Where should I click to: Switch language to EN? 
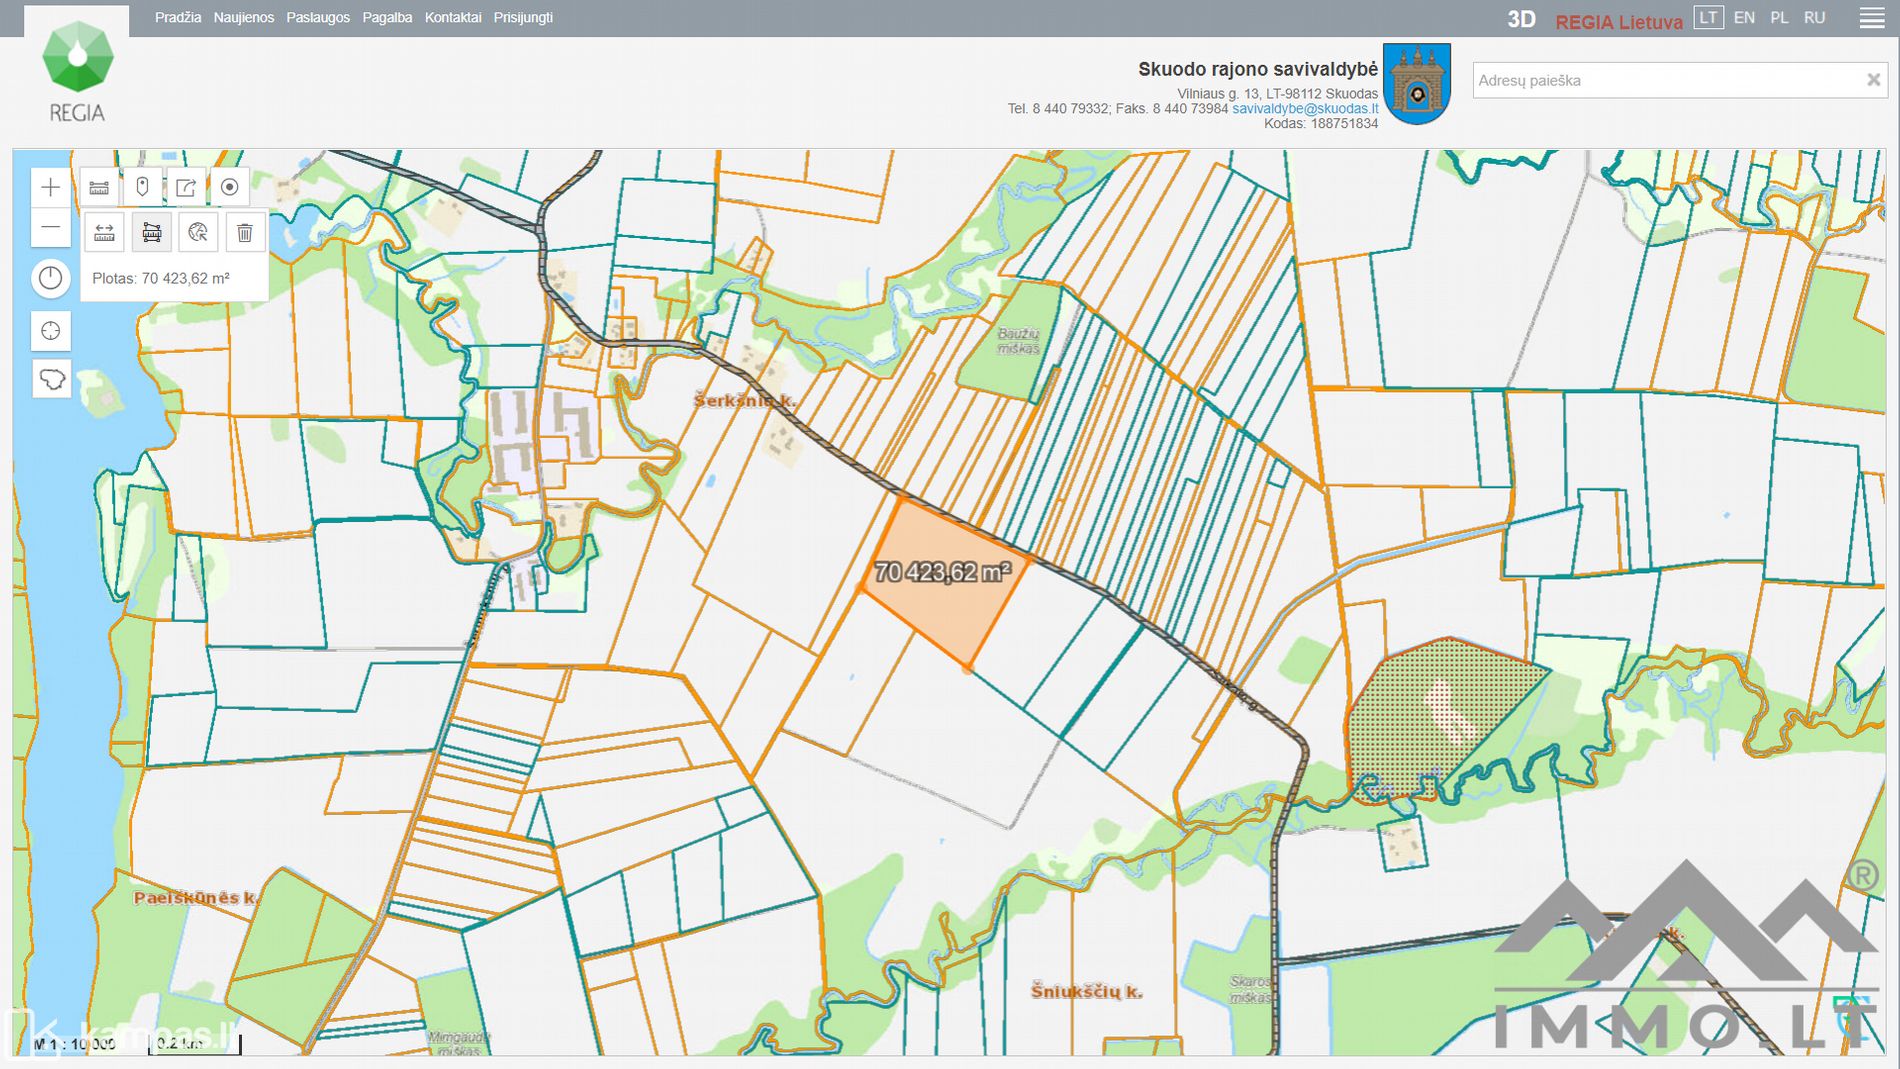[1744, 18]
